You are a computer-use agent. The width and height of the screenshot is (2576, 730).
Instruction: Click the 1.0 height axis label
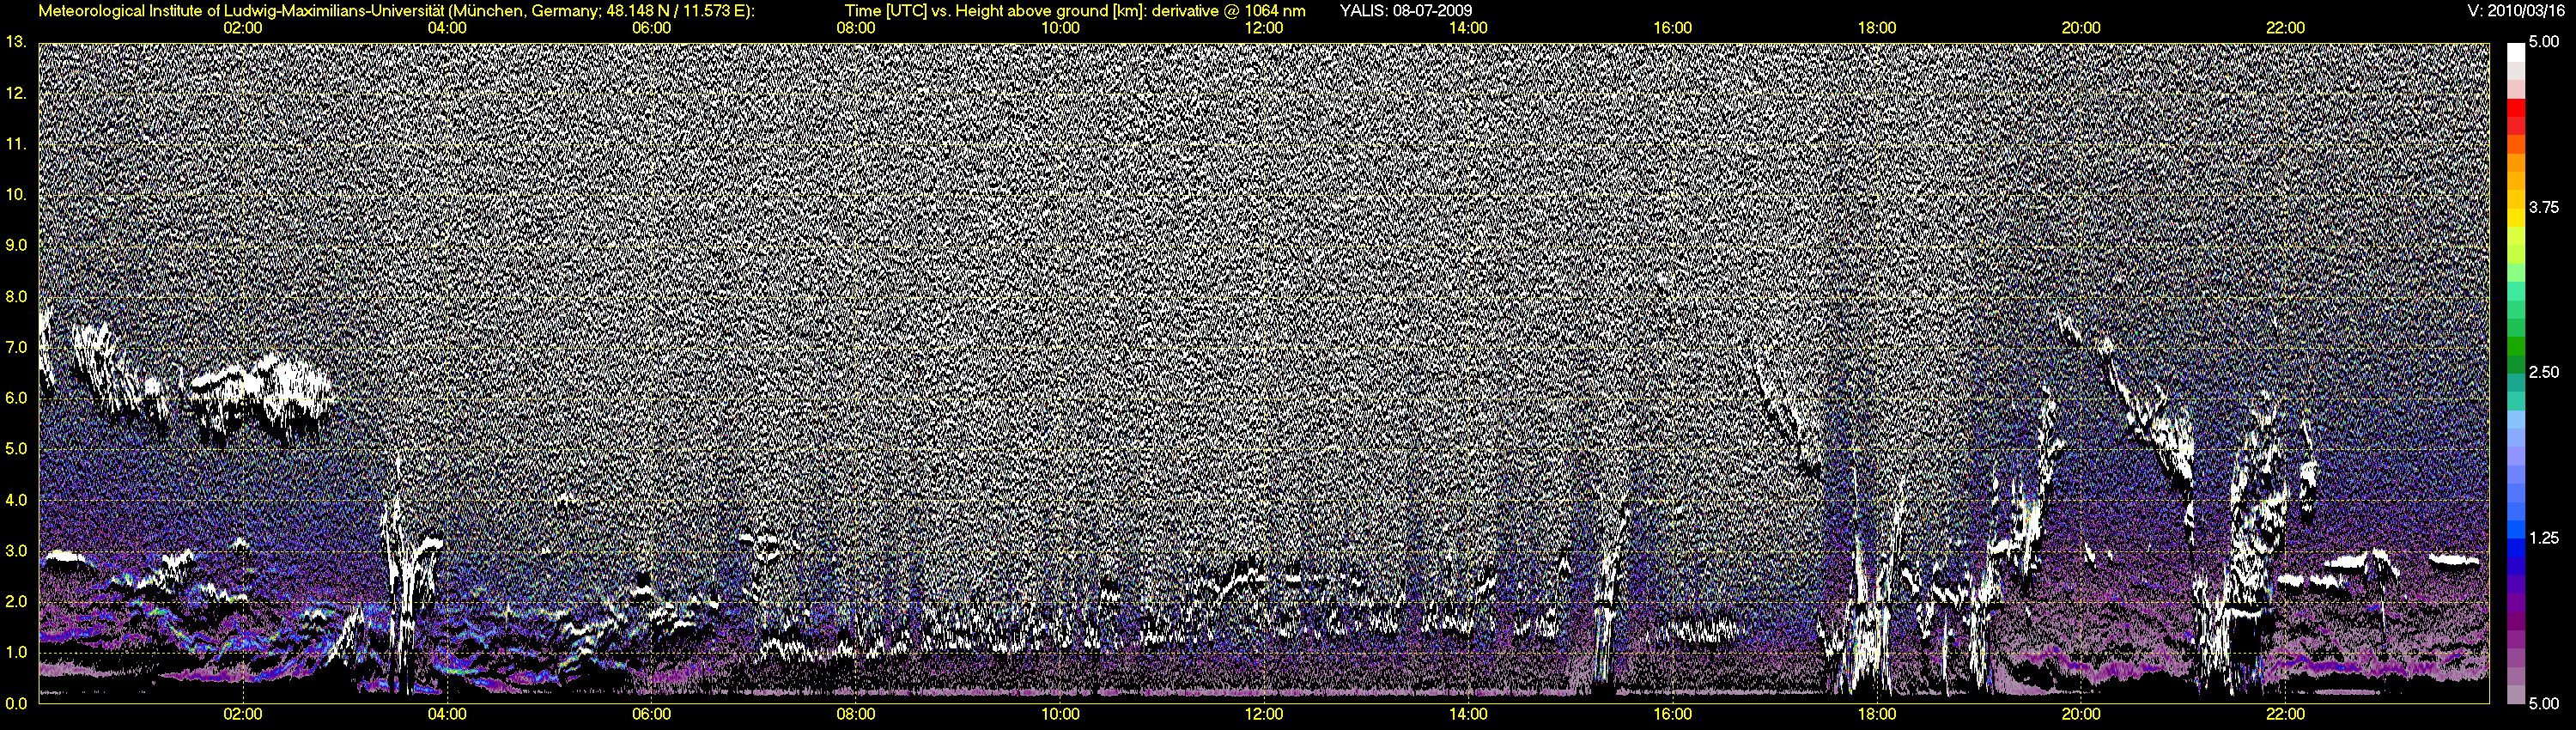(16, 652)
